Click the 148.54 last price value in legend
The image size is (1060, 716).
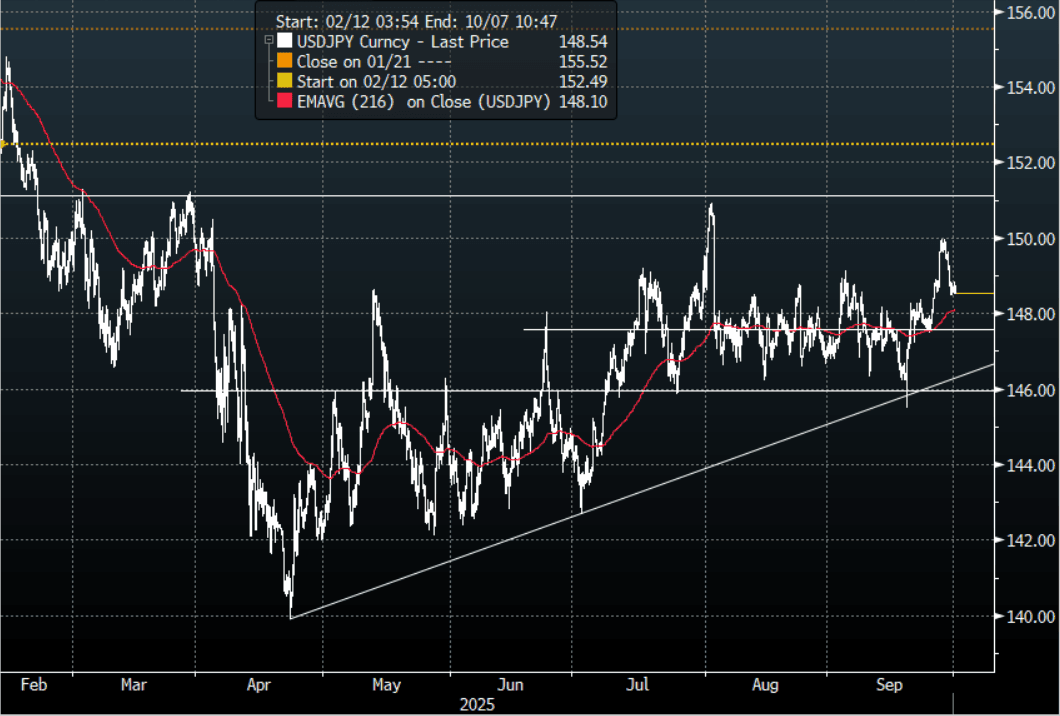586,42
